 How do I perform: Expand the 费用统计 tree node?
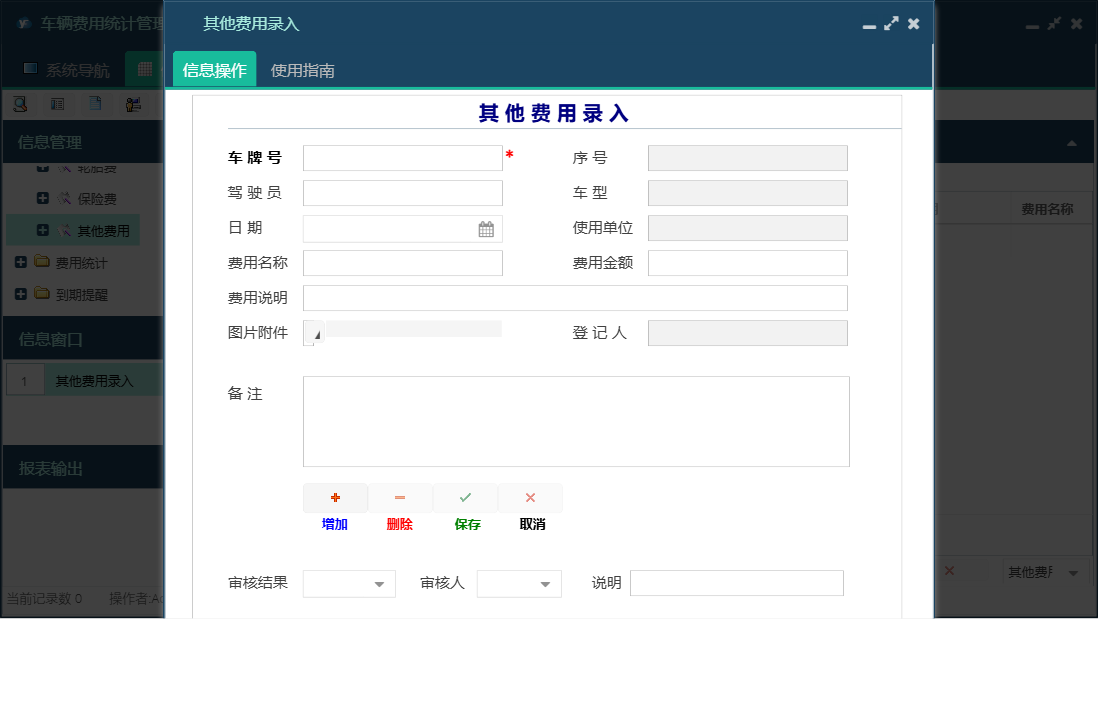coord(20,262)
